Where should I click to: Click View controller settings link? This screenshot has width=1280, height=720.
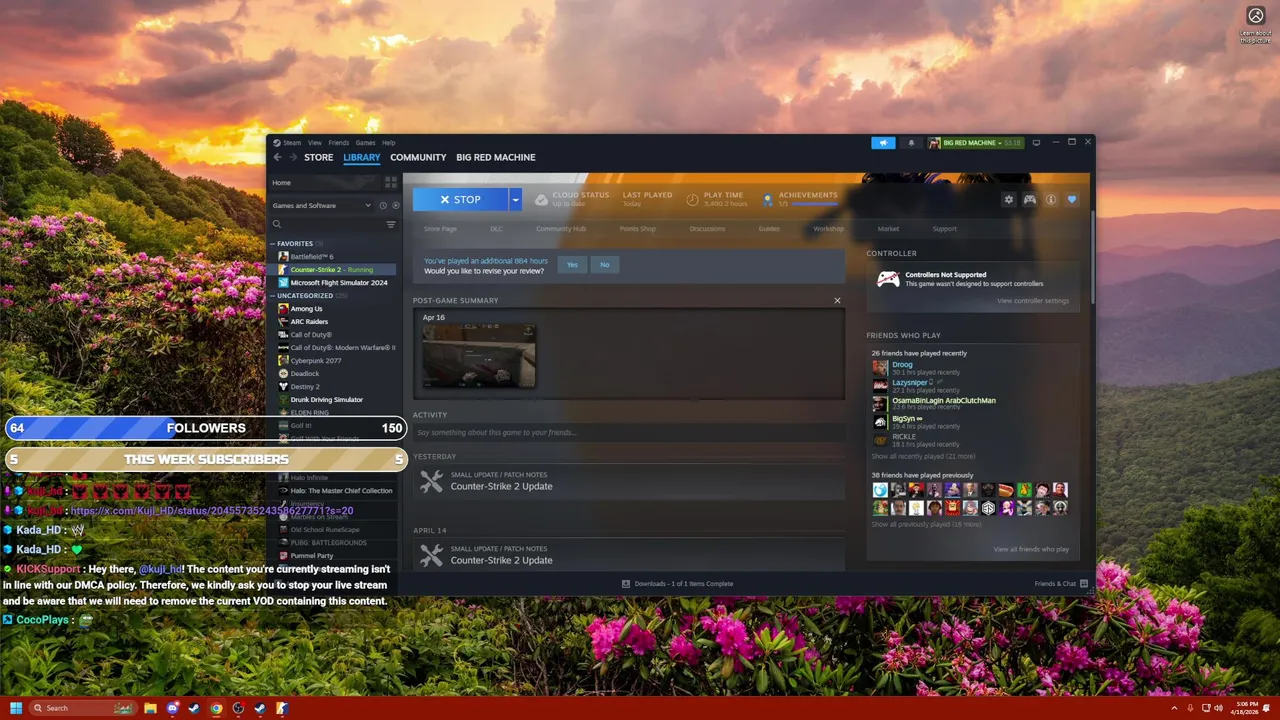coord(1033,301)
